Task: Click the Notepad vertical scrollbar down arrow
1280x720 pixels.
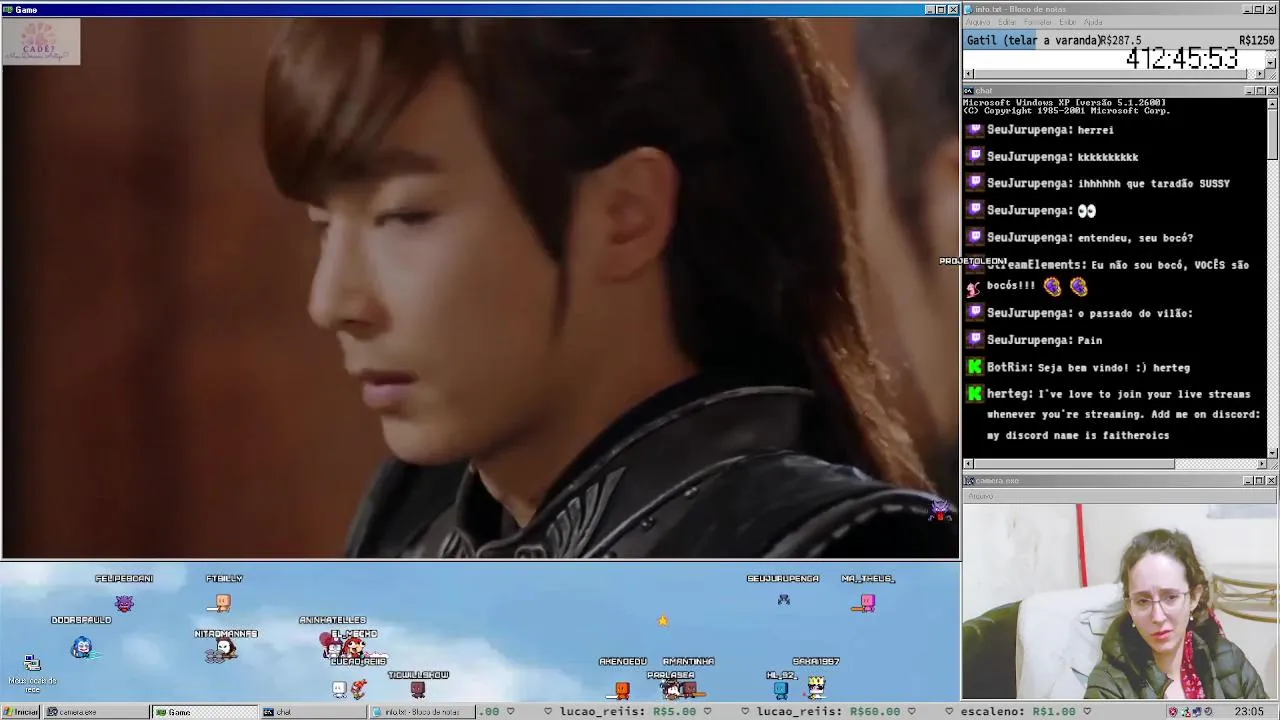Action: pyautogui.click(x=1272, y=63)
